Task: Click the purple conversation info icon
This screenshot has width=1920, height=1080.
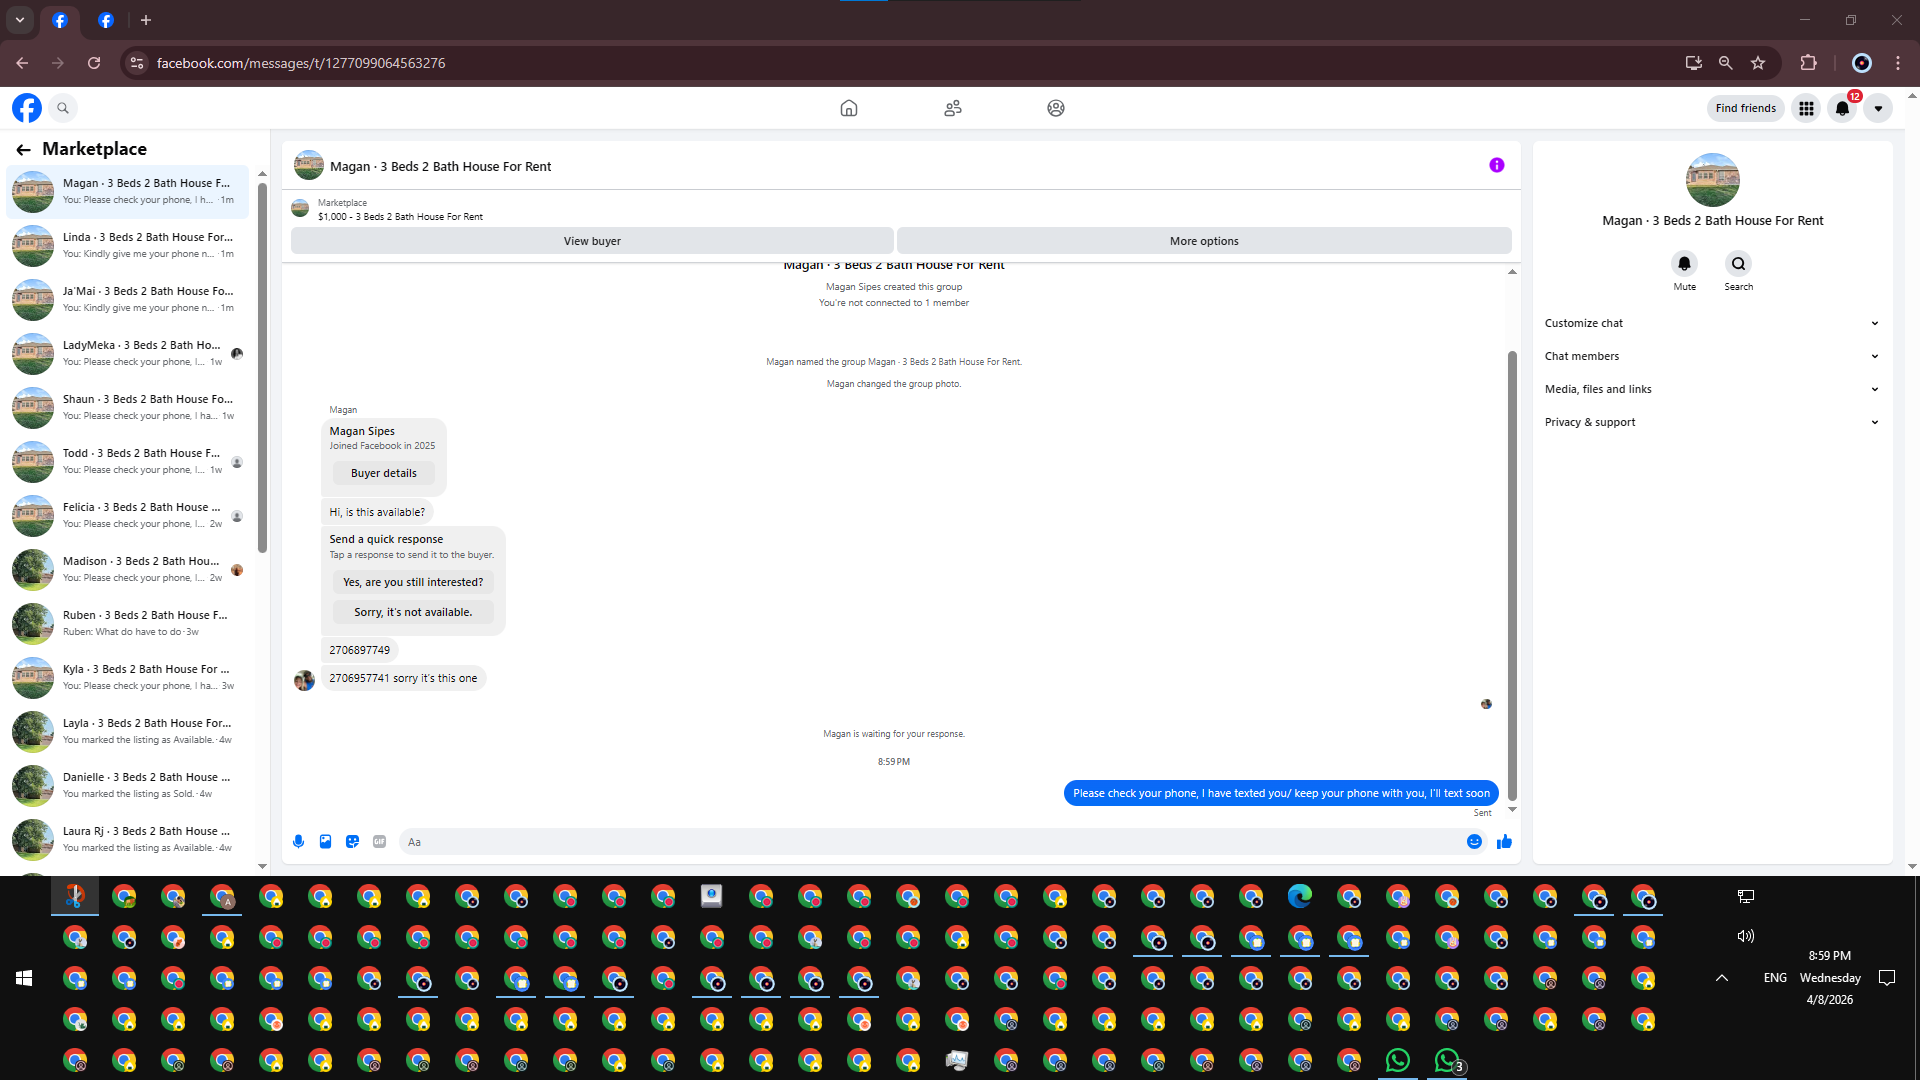Action: pyautogui.click(x=1496, y=166)
